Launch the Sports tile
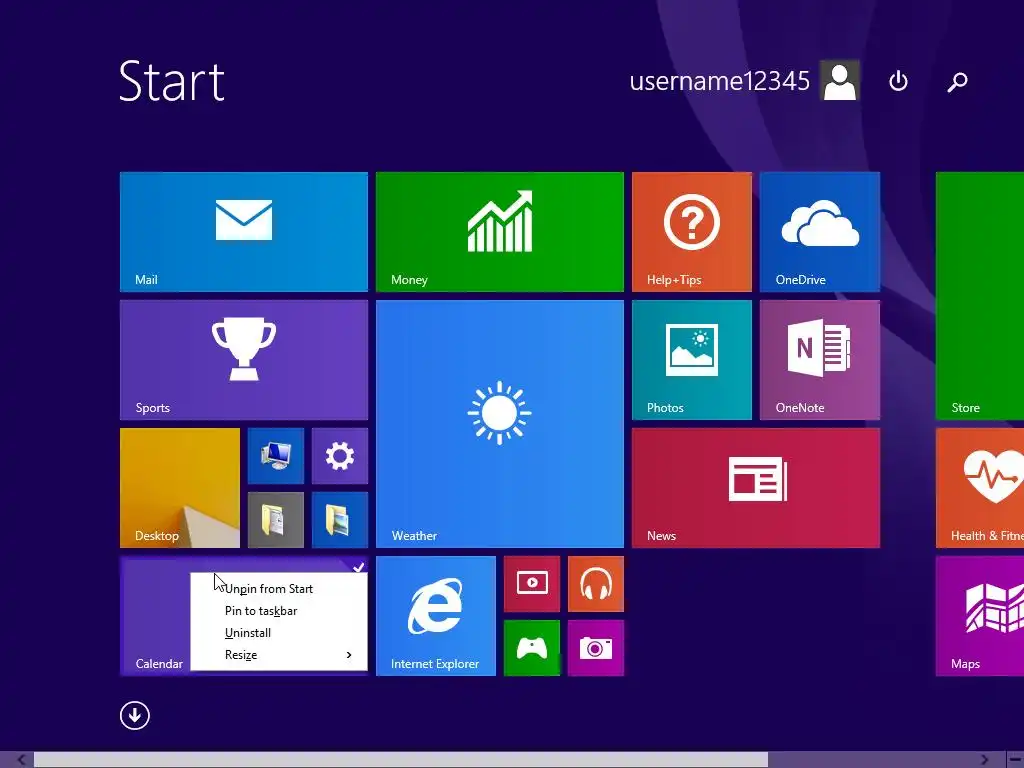 (x=244, y=360)
